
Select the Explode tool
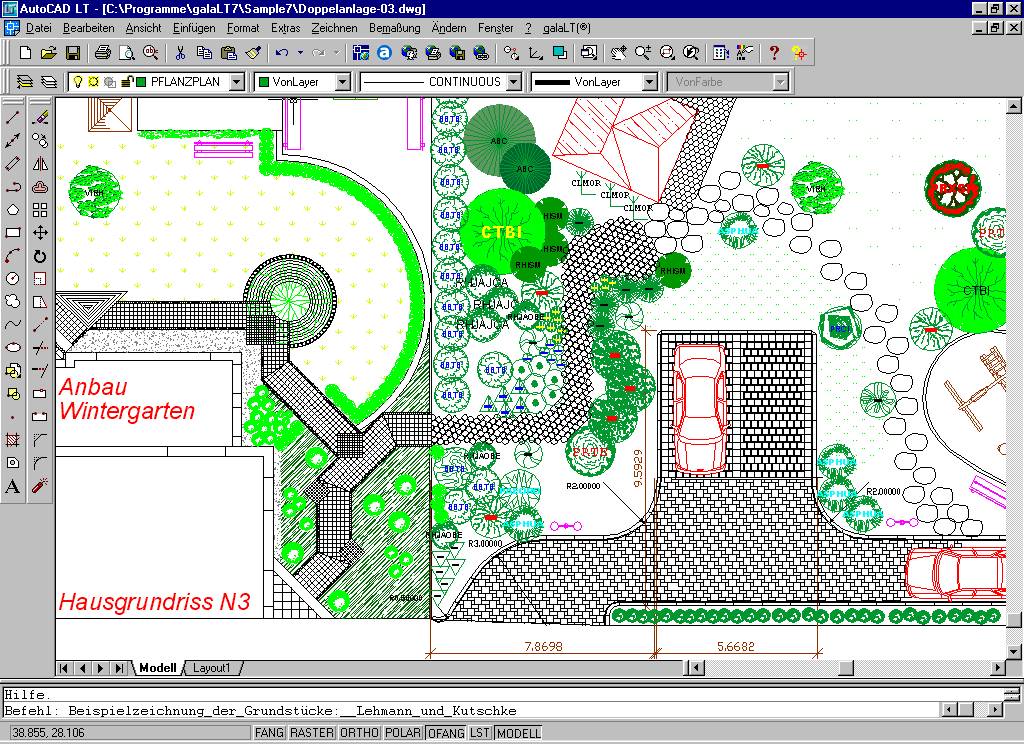pyautogui.click(x=40, y=486)
